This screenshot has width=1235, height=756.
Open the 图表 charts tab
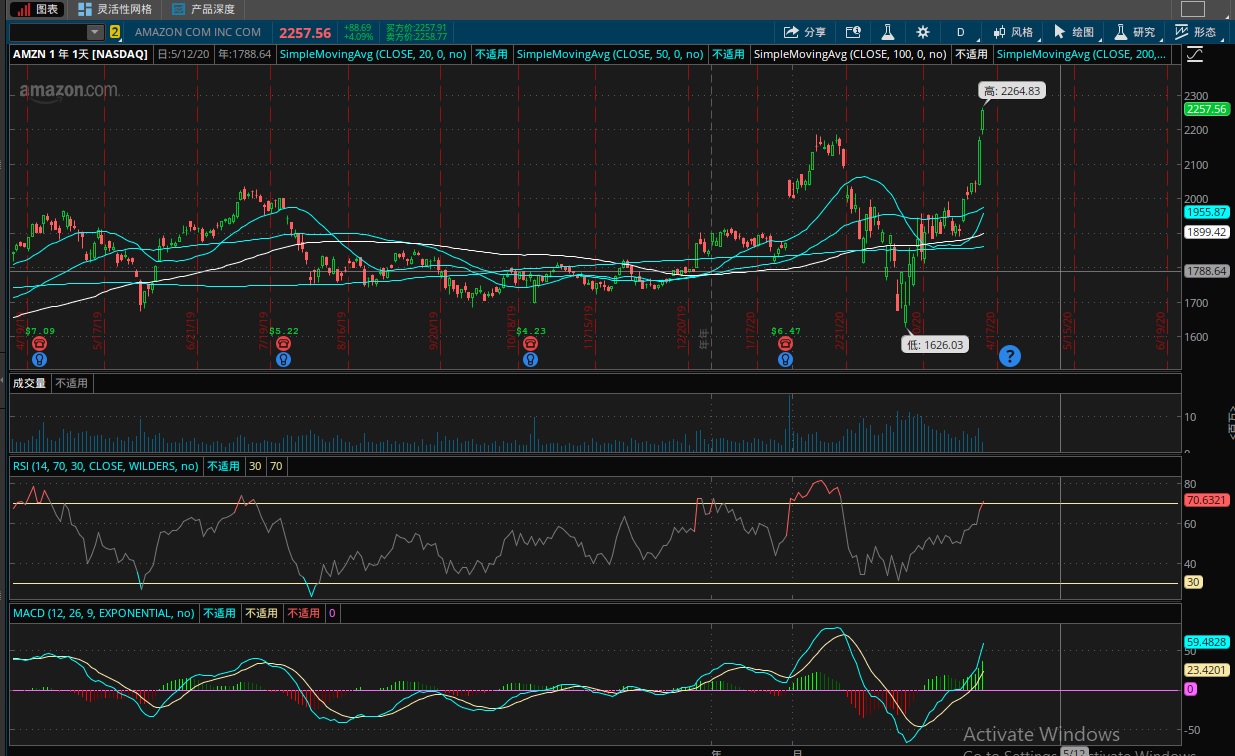coord(37,9)
